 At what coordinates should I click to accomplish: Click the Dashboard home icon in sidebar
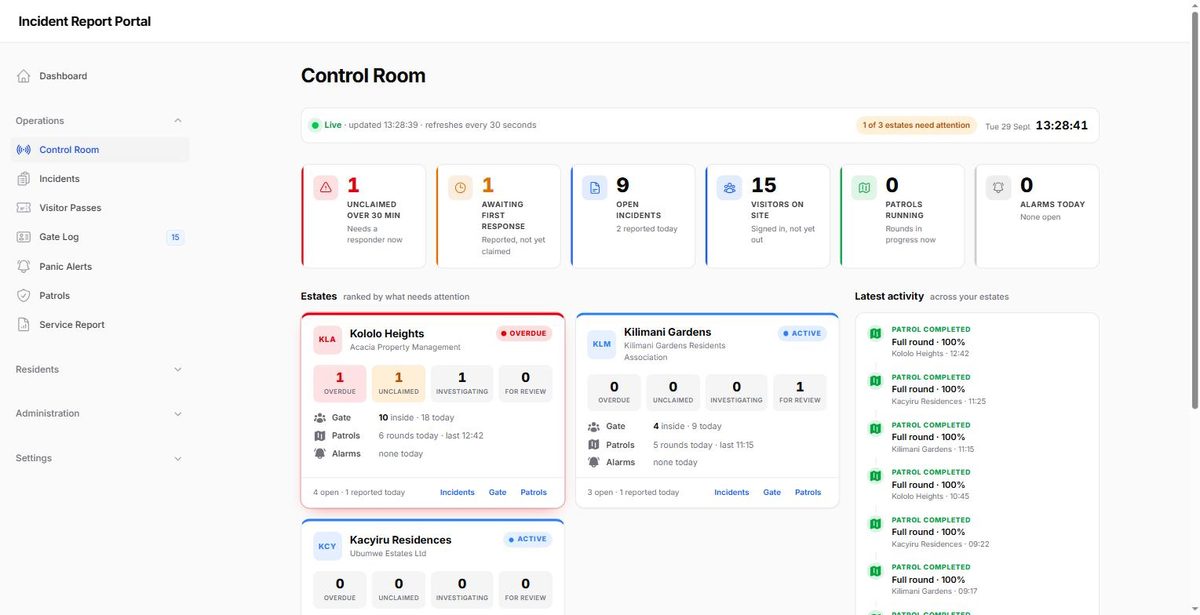24,76
